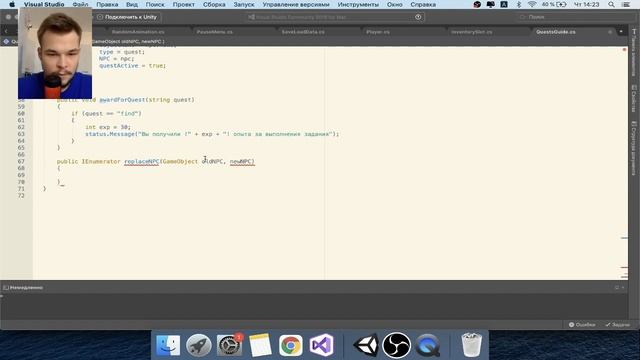Click line number 69 in the gutter
This screenshot has width=640, height=360.
(21, 175)
